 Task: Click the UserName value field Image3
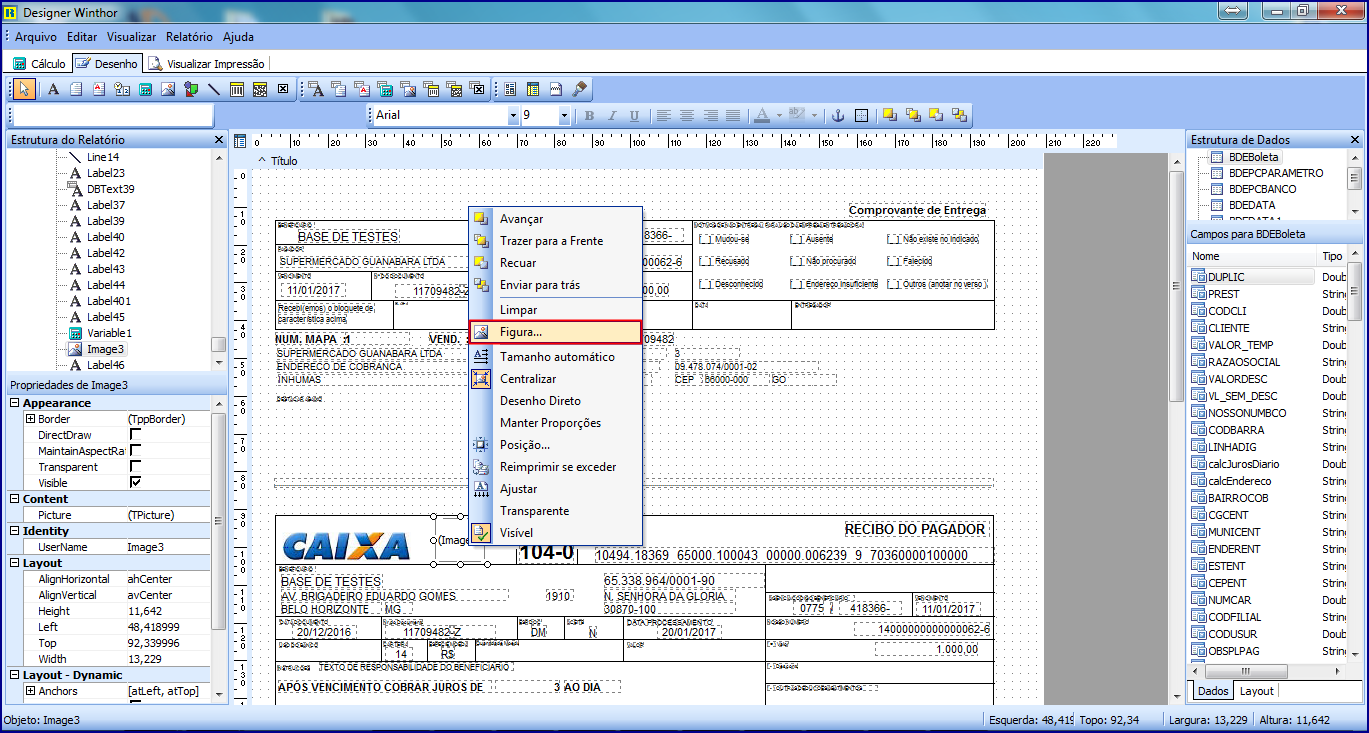coord(166,547)
